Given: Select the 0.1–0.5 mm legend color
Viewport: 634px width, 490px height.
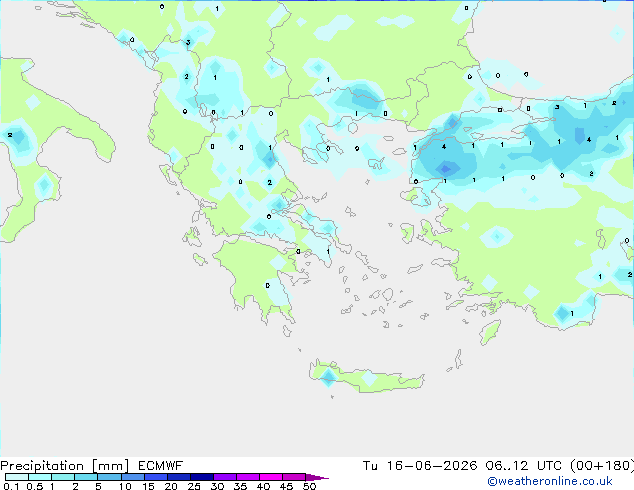Looking at the screenshot, I should [17, 477].
